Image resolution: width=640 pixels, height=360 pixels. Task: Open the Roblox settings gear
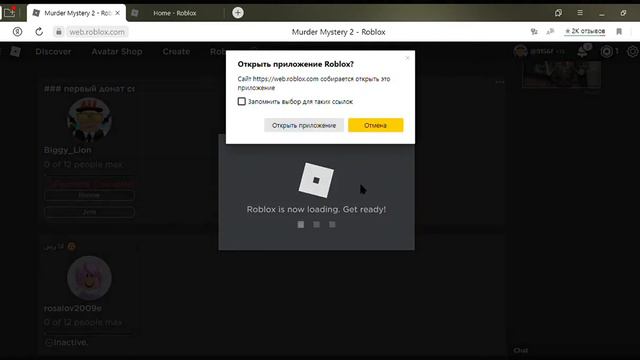(x=633, y=51)
